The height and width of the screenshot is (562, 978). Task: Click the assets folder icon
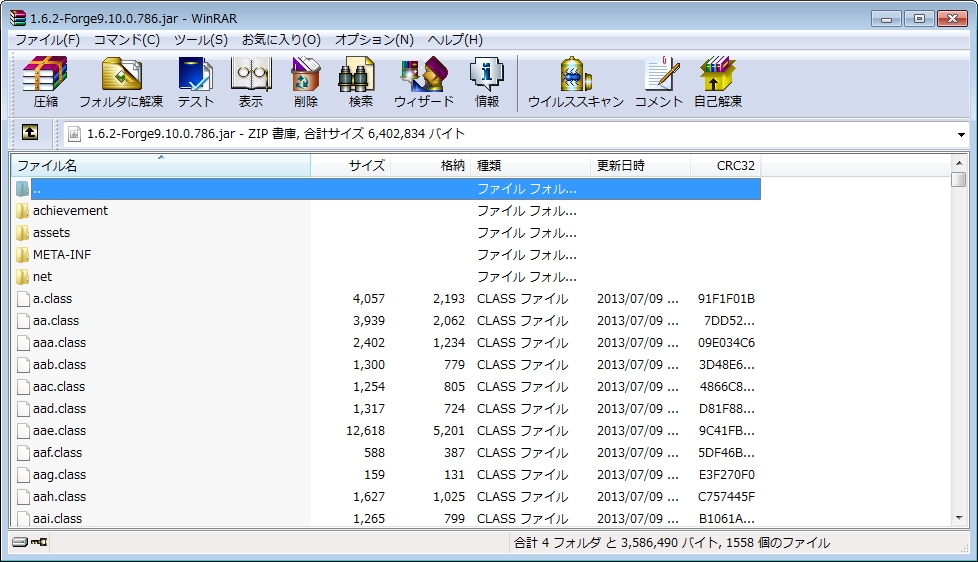pos(22,233)
